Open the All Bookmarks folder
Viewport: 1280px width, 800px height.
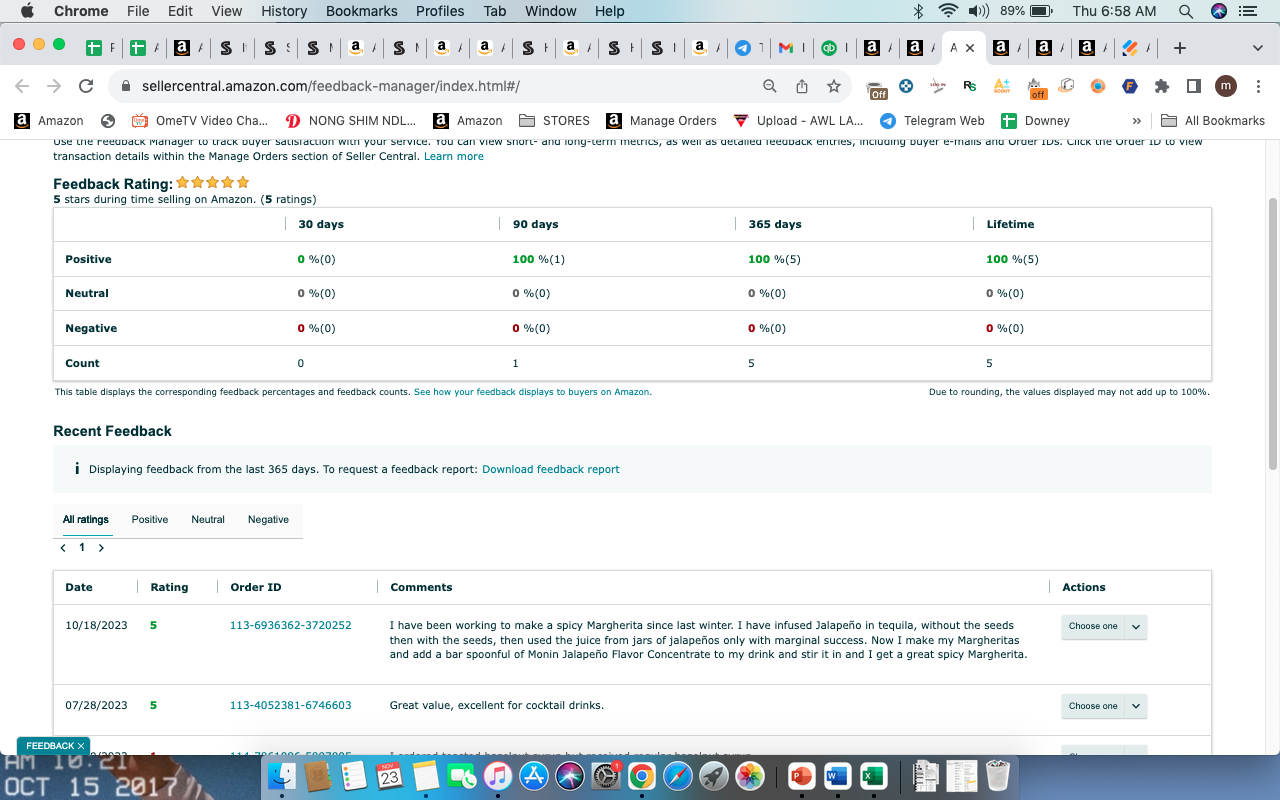(1213, 120)
